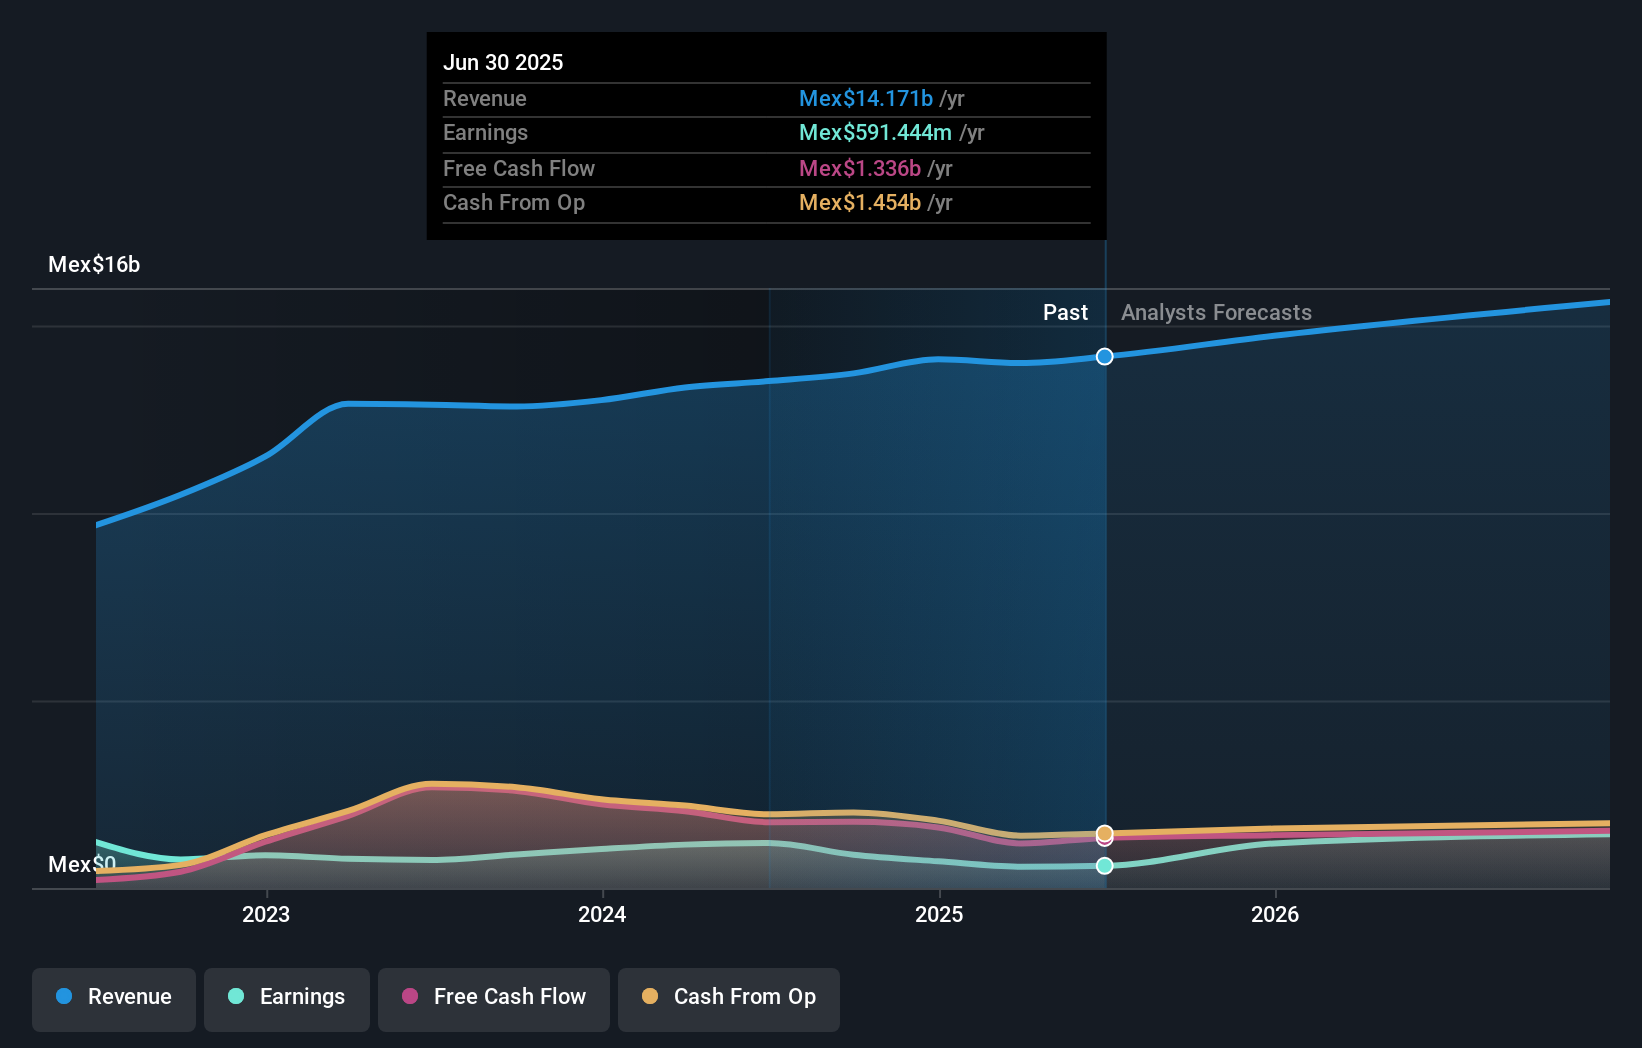Toggle the Cash From Op legend button
Viewport: 1642px width, 1048px height.
pos(729,999)
